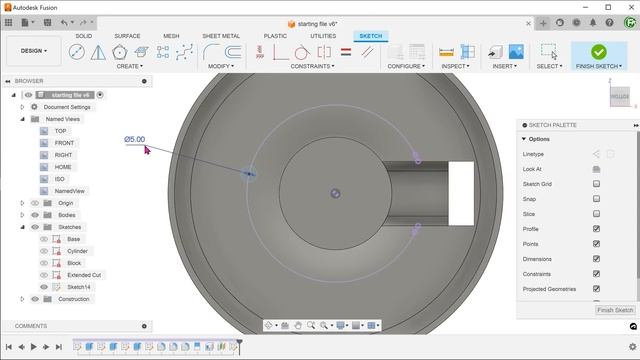Open the CREATE dropdown menu
The width and height of the screenshot is (640, 360).
point(130,66)
